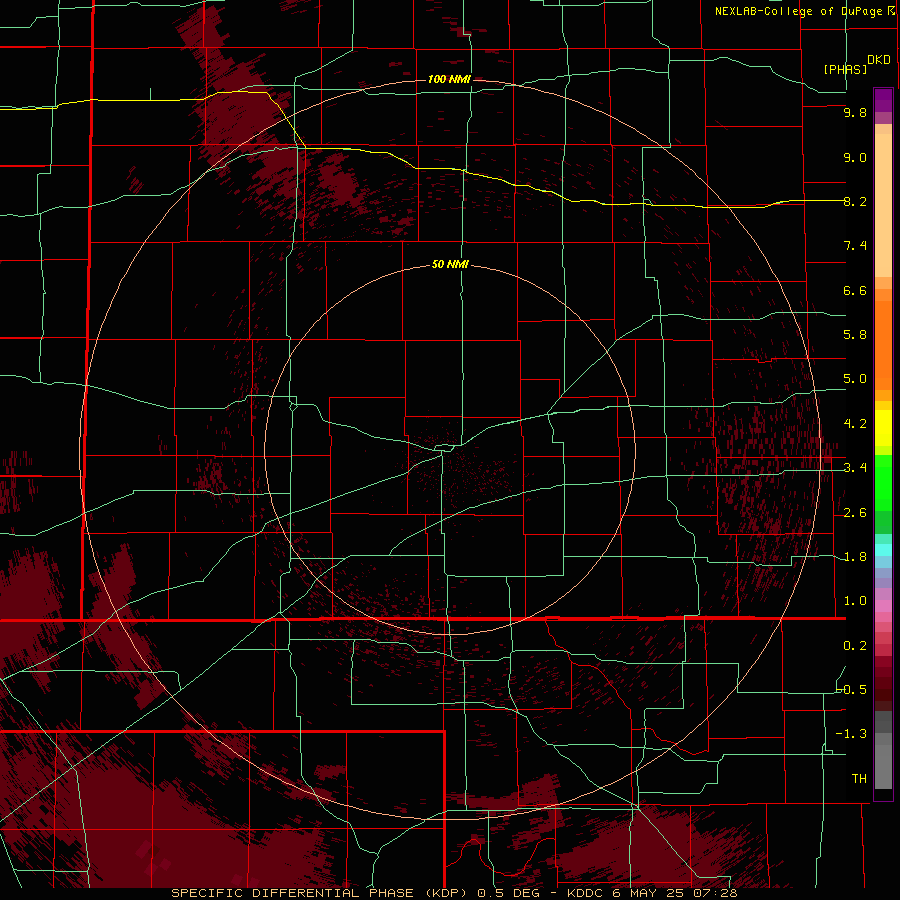
Task: Select the 100 NMI range ring label
Action: pyautogui.click(x=449, y=79)
